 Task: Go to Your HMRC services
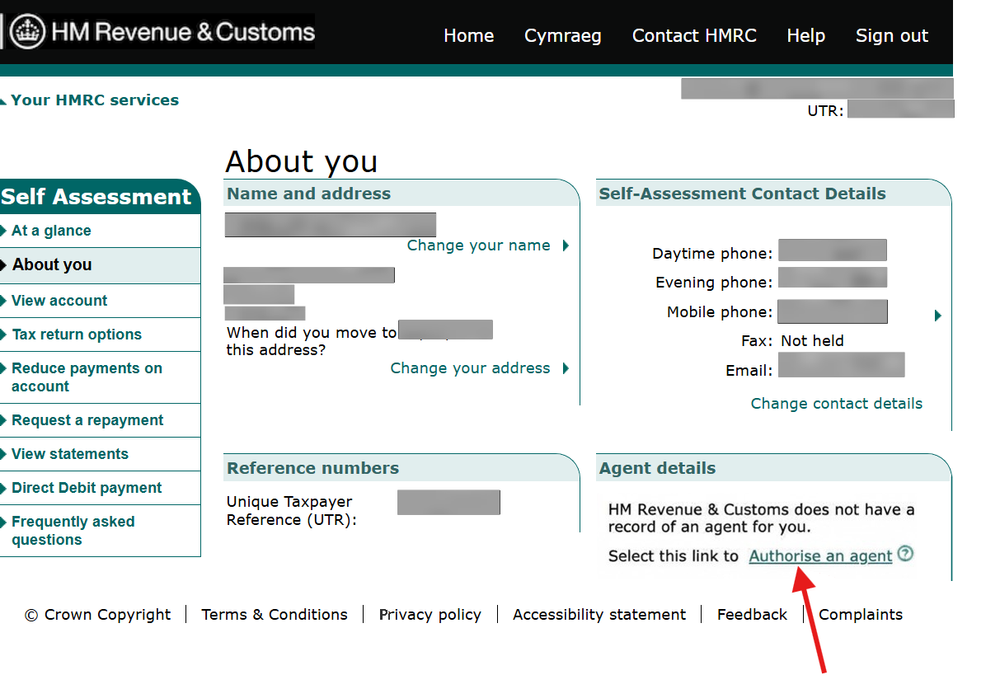pyautogui.click(x=94, y=100)
